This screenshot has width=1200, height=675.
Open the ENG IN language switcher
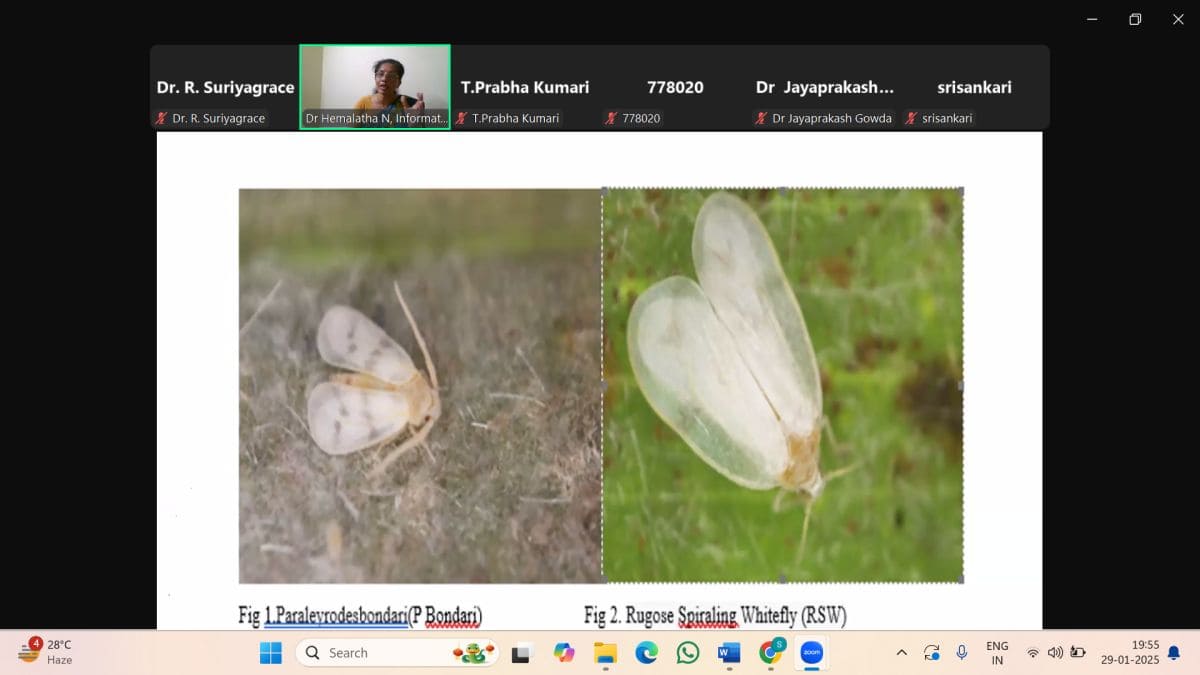tap(997, 653)
